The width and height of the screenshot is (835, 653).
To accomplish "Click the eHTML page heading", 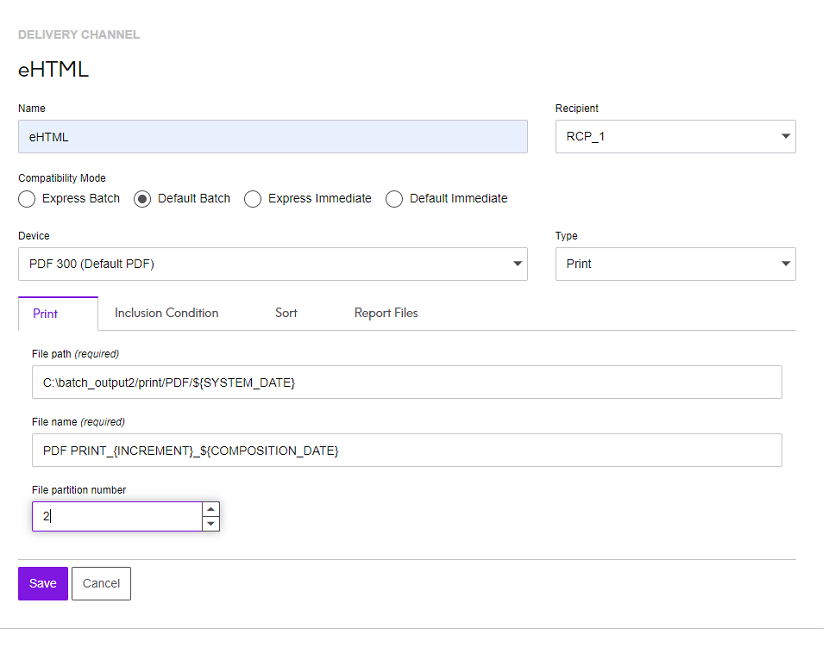I will [x=54, y=69].
